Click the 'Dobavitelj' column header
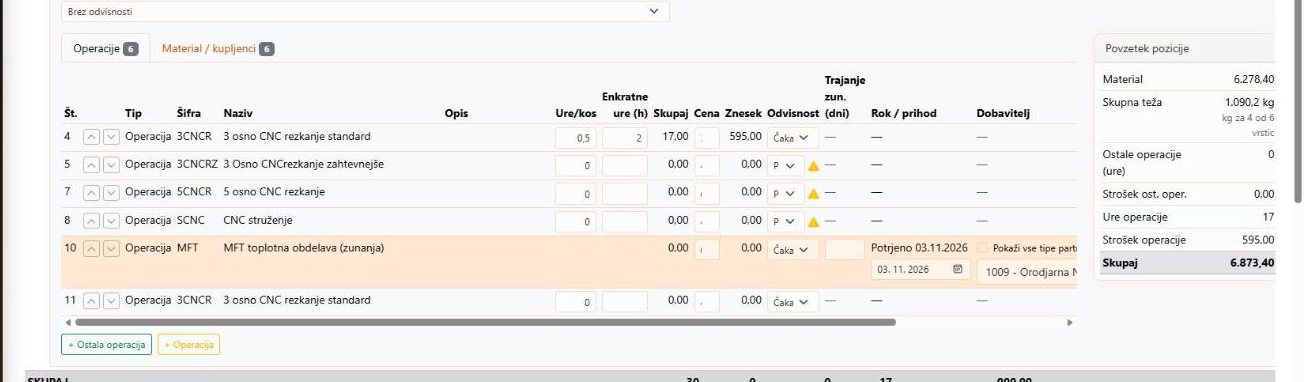The image size is (1304, 382). tap(1003, 113)
